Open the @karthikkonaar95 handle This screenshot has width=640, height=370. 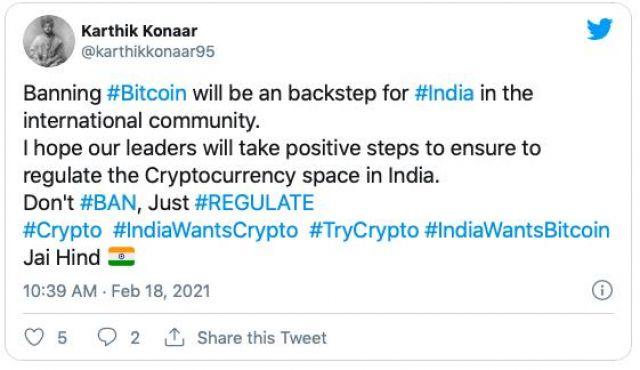[148, 52]
